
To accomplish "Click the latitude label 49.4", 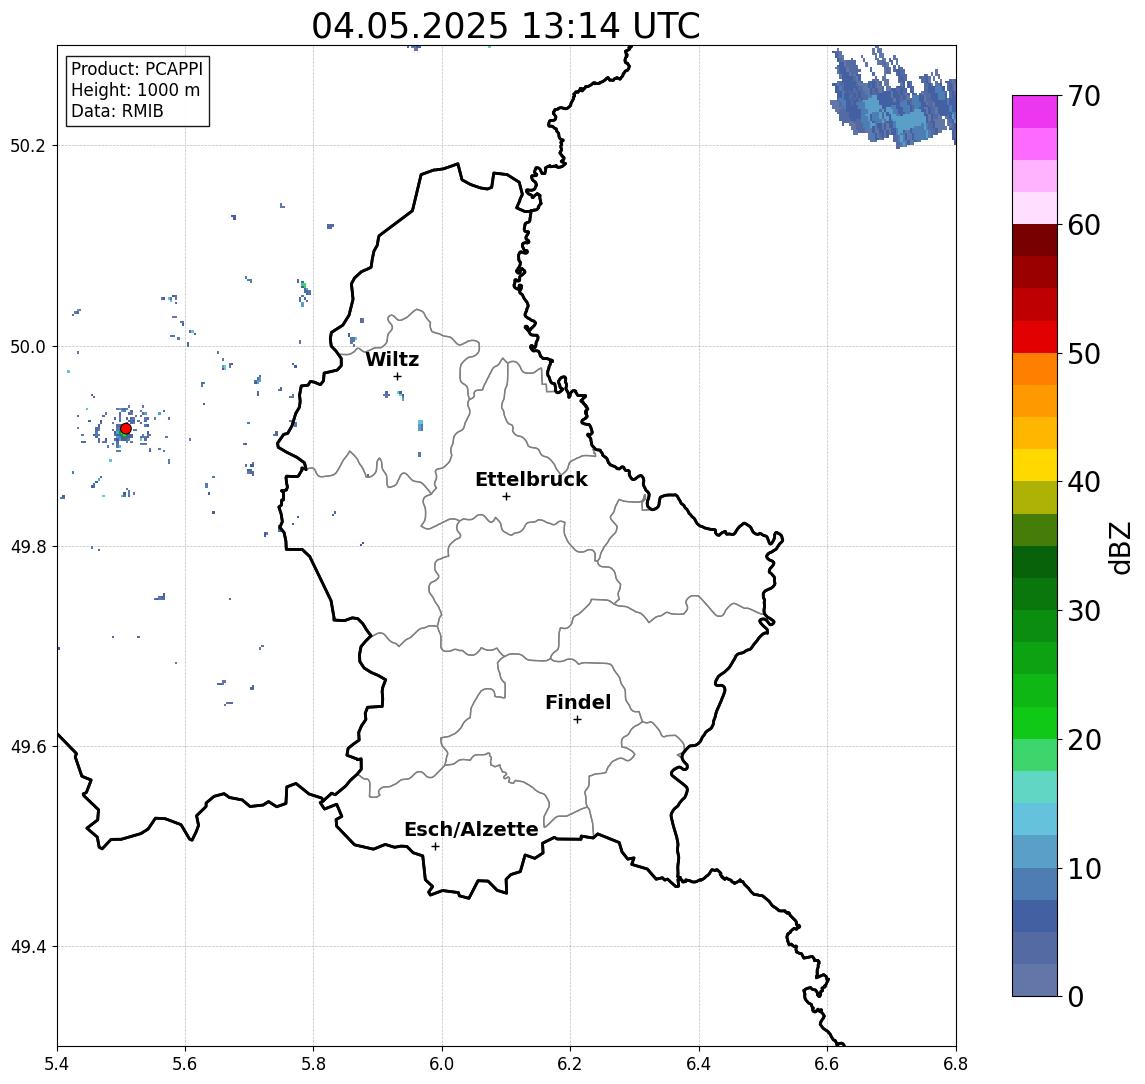I will [x=28, y=947].
